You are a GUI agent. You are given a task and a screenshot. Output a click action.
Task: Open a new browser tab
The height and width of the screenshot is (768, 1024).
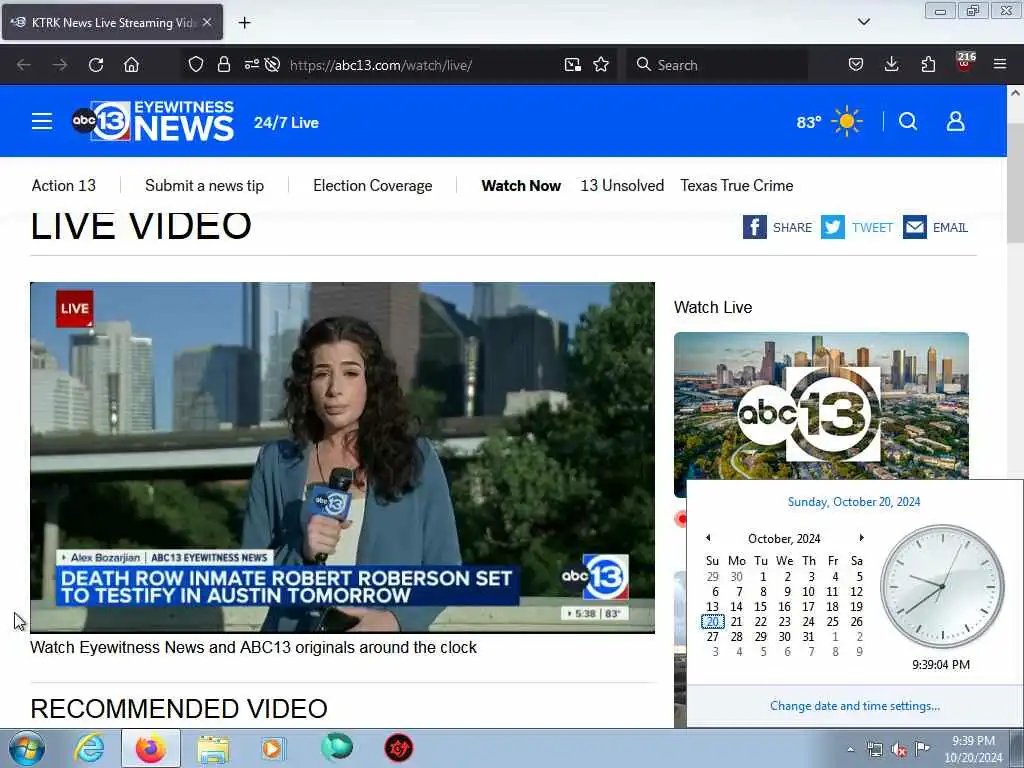point(244,23)
